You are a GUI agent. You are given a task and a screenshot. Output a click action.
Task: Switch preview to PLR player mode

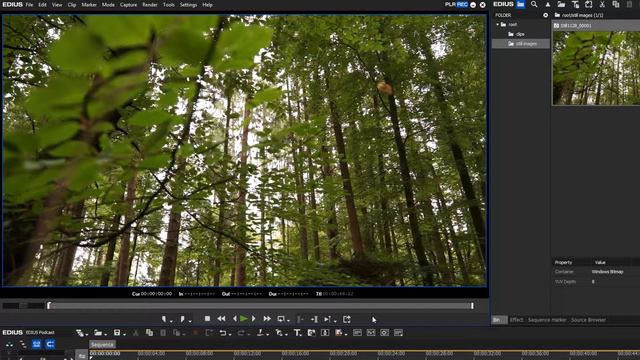[x=450, y=4]
